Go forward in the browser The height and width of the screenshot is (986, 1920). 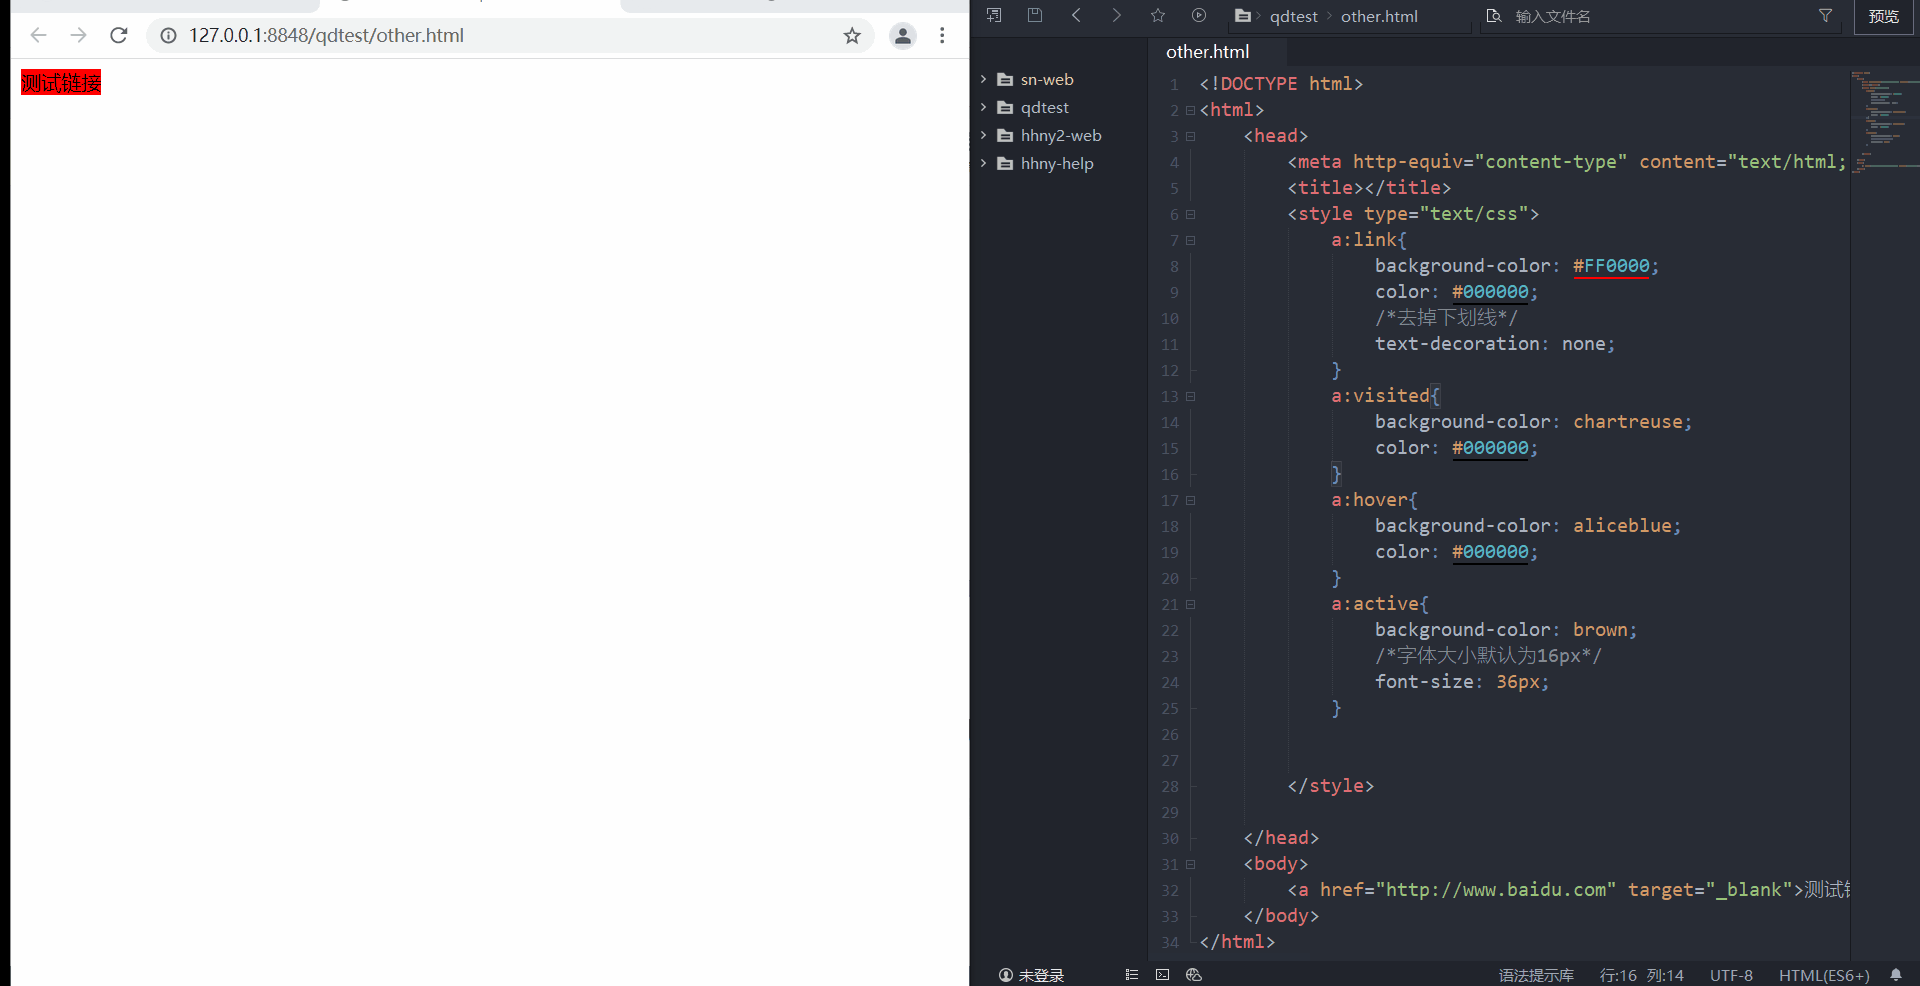point(78,36)
